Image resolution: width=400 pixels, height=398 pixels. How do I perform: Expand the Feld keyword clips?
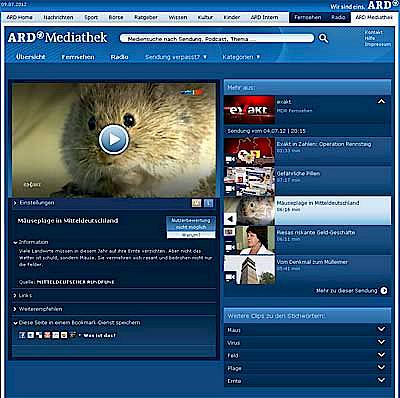(x=381, y=355)
